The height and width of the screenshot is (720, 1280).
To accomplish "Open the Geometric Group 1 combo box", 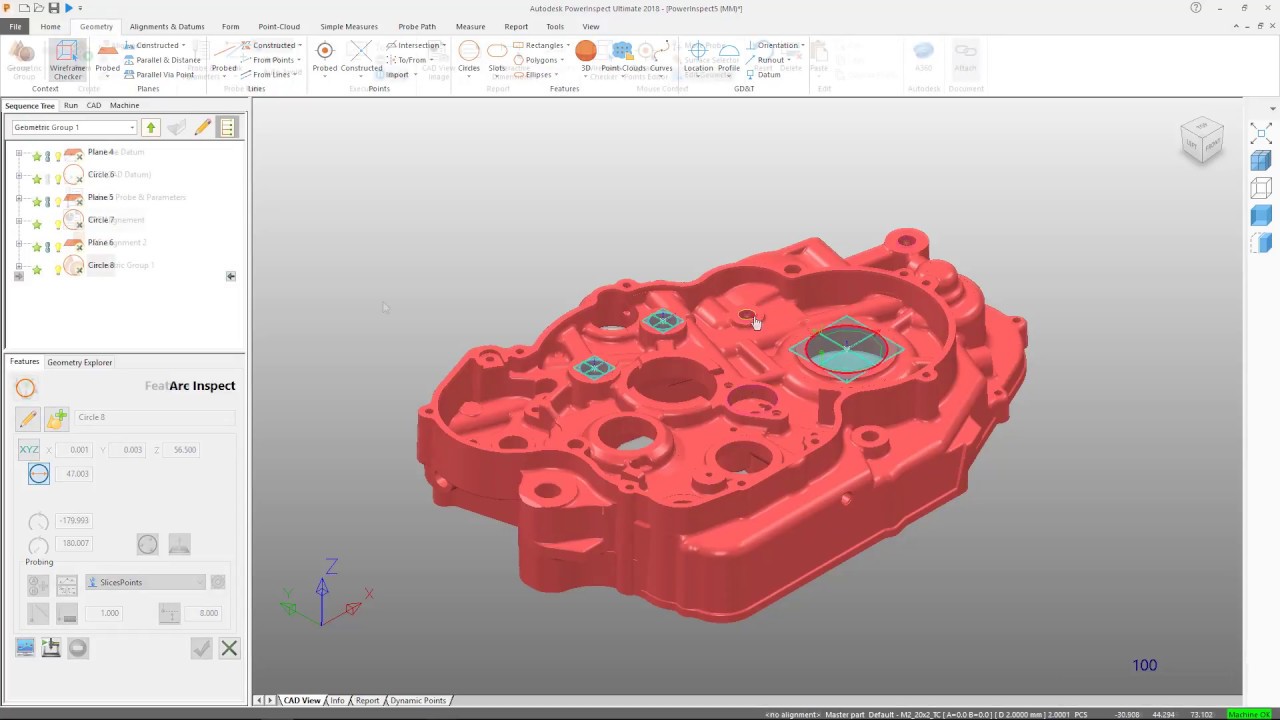I will pyautogui.click(x=74, y=127).
